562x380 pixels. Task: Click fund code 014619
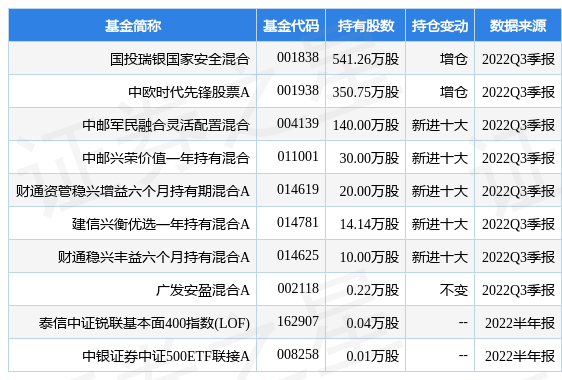(298, 189)
